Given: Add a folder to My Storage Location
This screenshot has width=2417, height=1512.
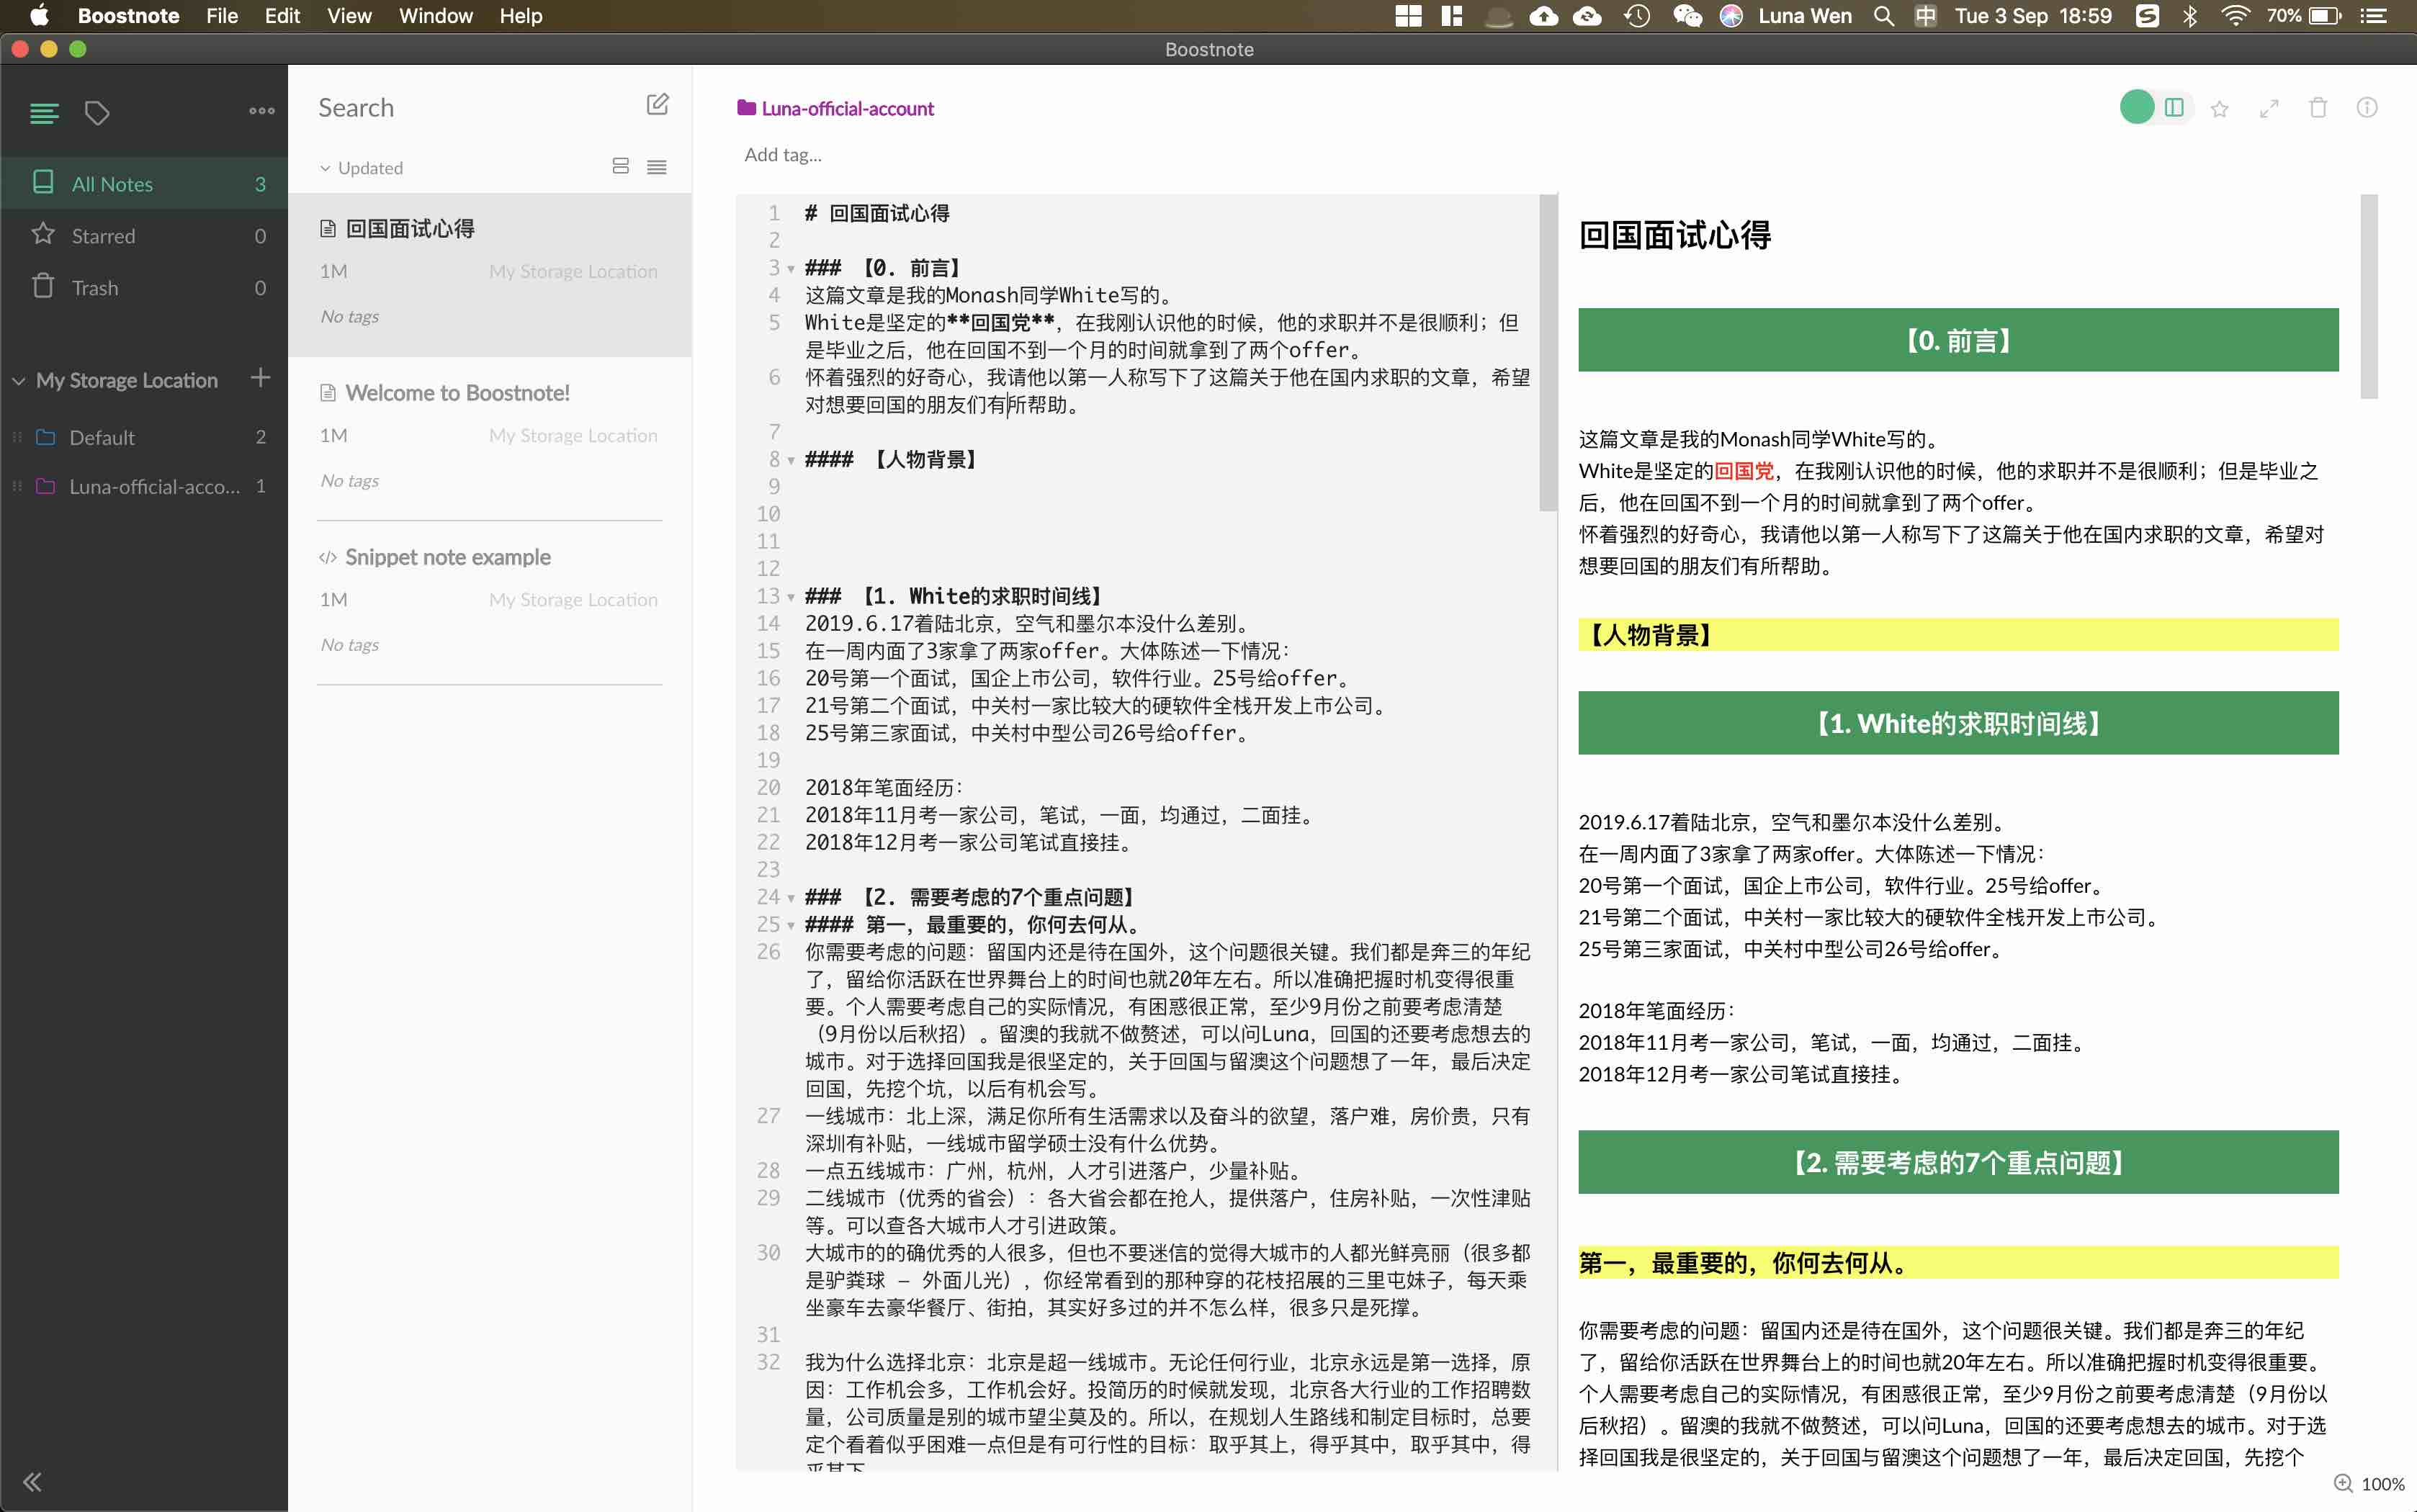Looking at the screenshot, I should (x=260, y=378).
